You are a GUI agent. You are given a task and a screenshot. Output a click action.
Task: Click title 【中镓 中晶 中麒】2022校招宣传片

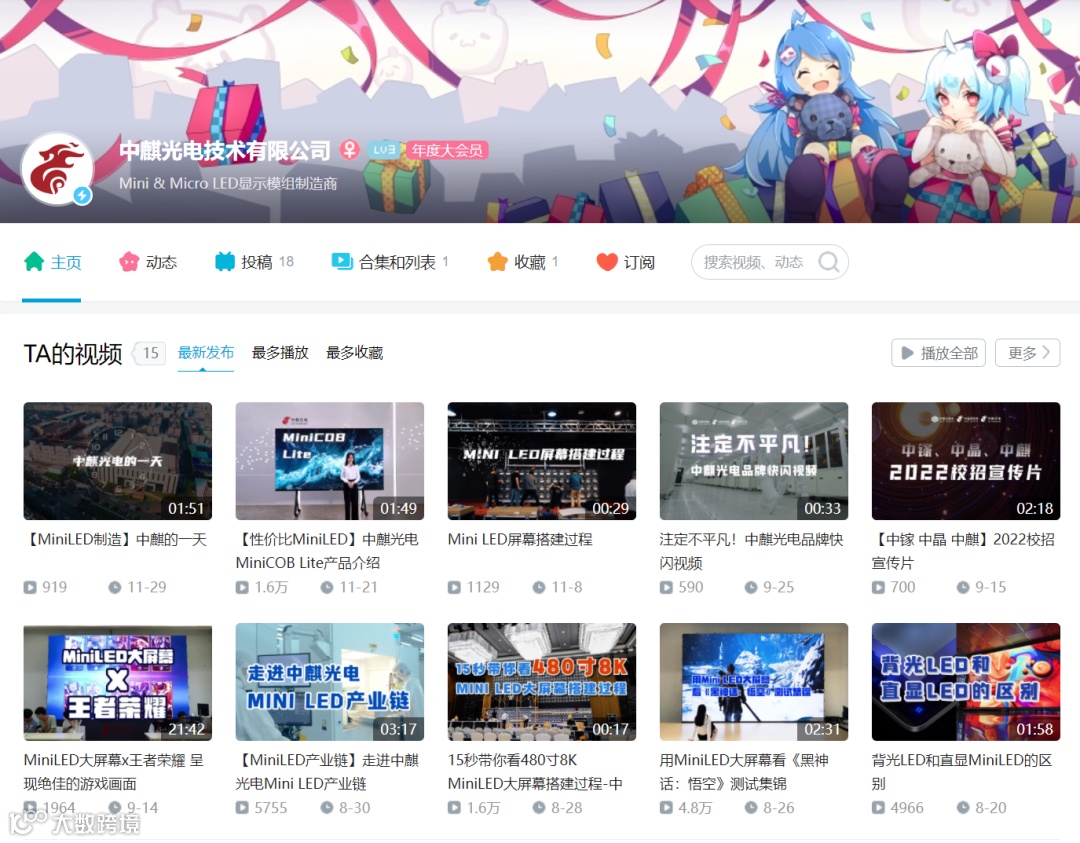coord(964,551)
